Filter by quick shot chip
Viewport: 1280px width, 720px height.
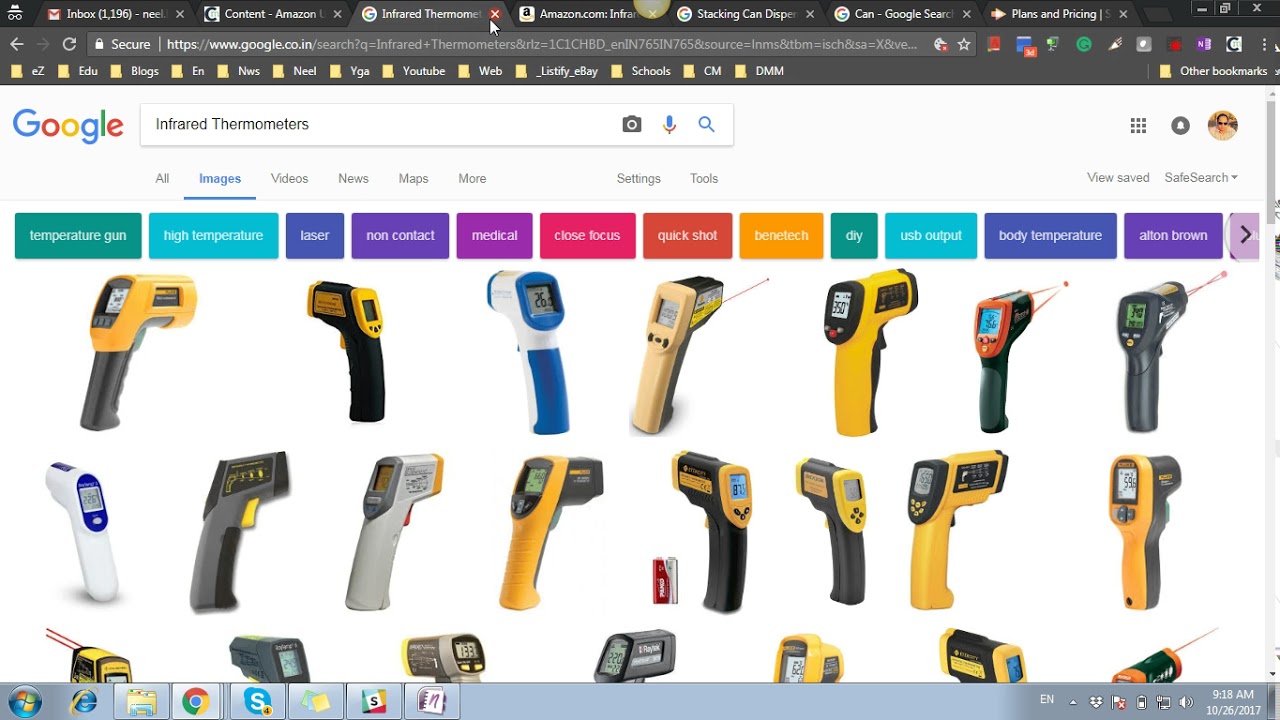tap(687, 236)
